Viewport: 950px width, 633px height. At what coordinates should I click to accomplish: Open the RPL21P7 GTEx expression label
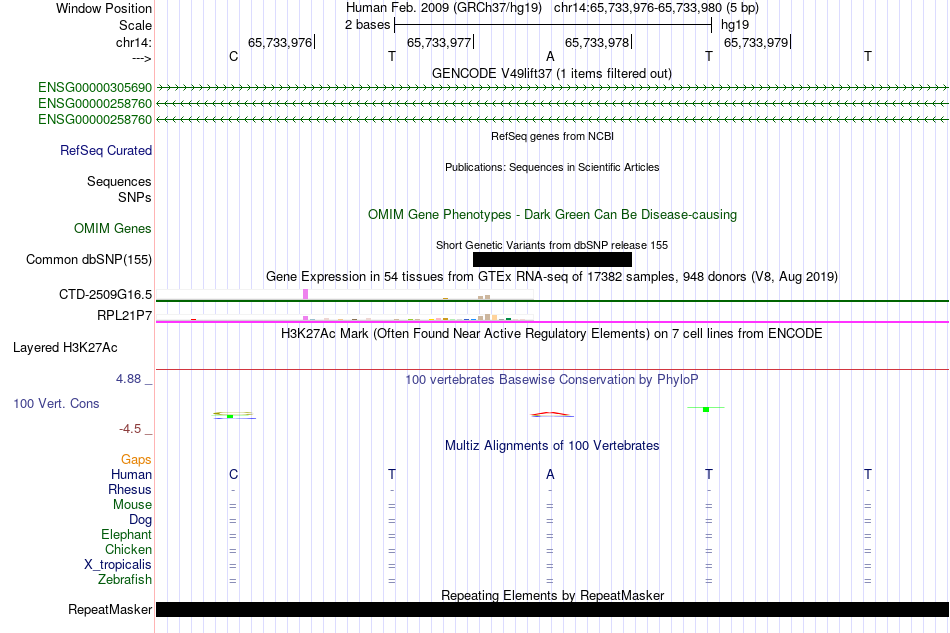(x=124, y=316)
